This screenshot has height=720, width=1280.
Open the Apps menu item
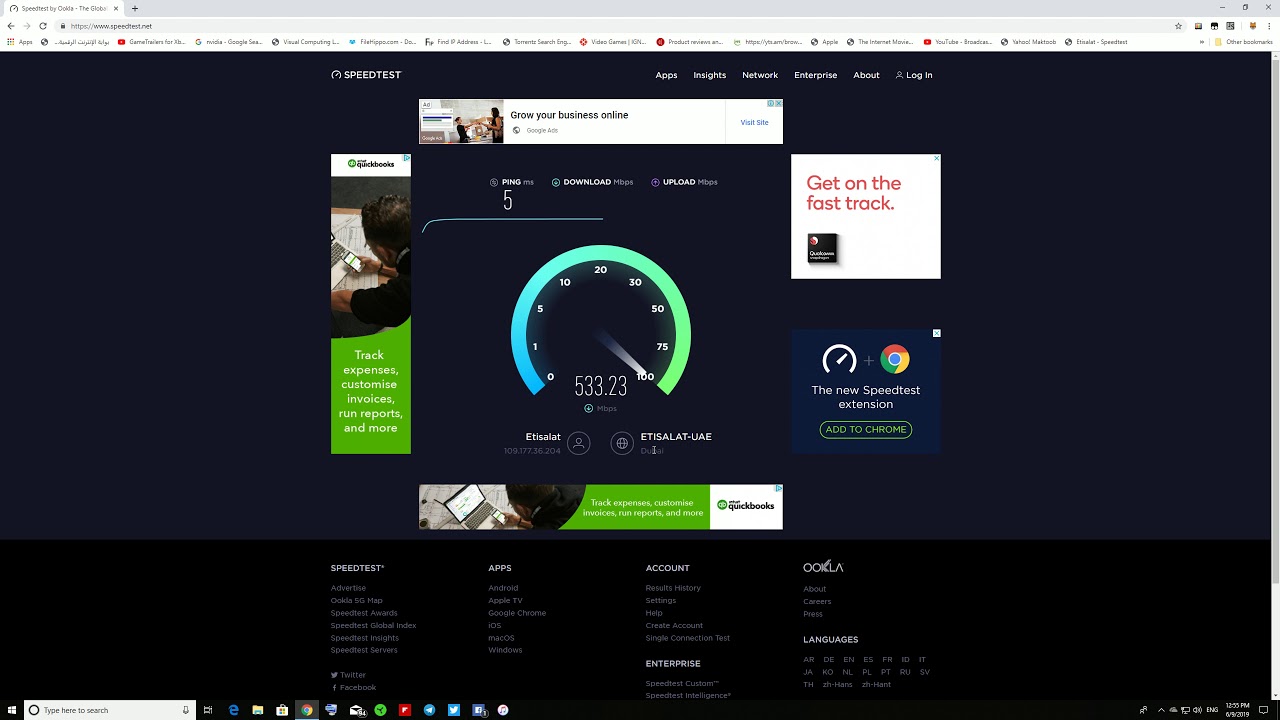666,75
